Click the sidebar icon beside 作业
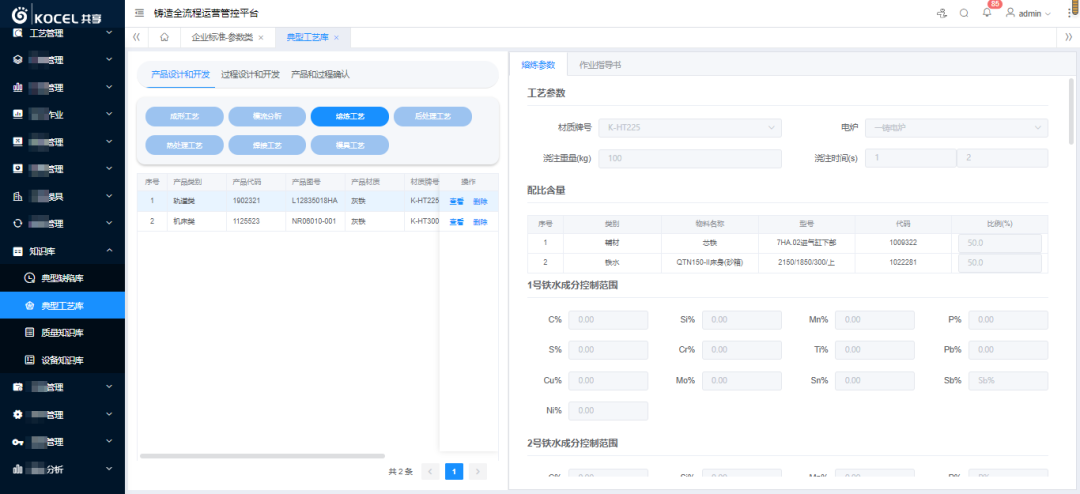 point(18,114)
